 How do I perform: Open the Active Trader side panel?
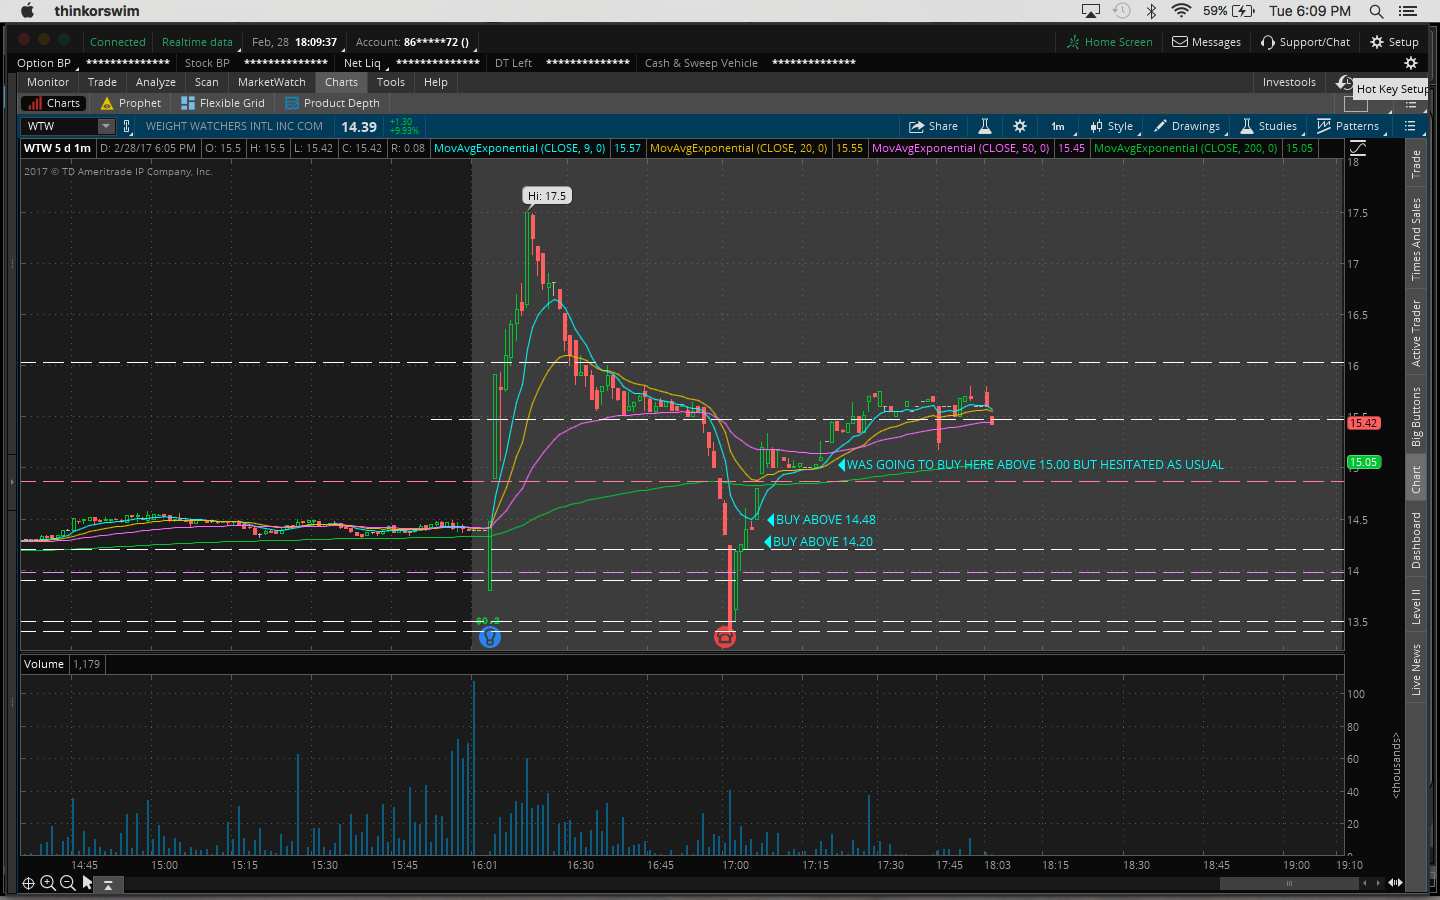click(1416, 333)
